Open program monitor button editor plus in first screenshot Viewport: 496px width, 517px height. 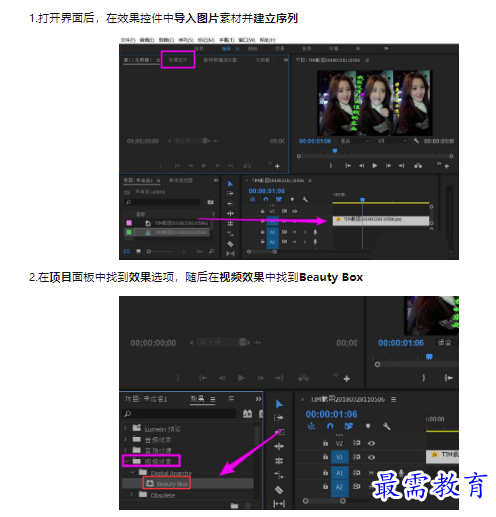click(x=447, y=166)
